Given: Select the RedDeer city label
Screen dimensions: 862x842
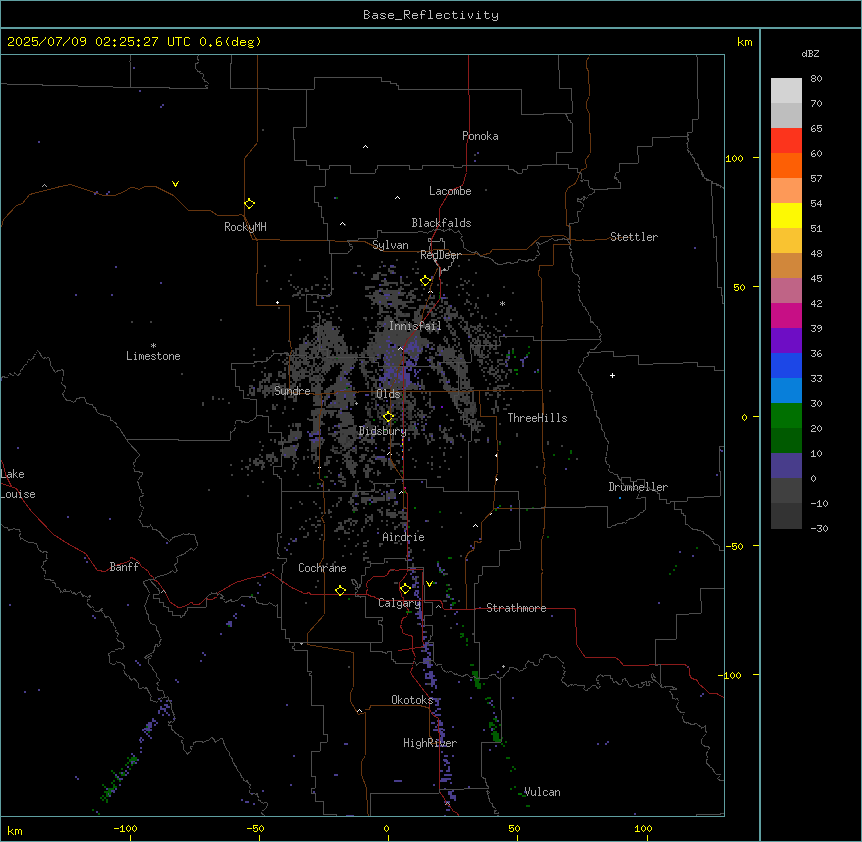Looking at the screenshot, I should click(440, 255).
